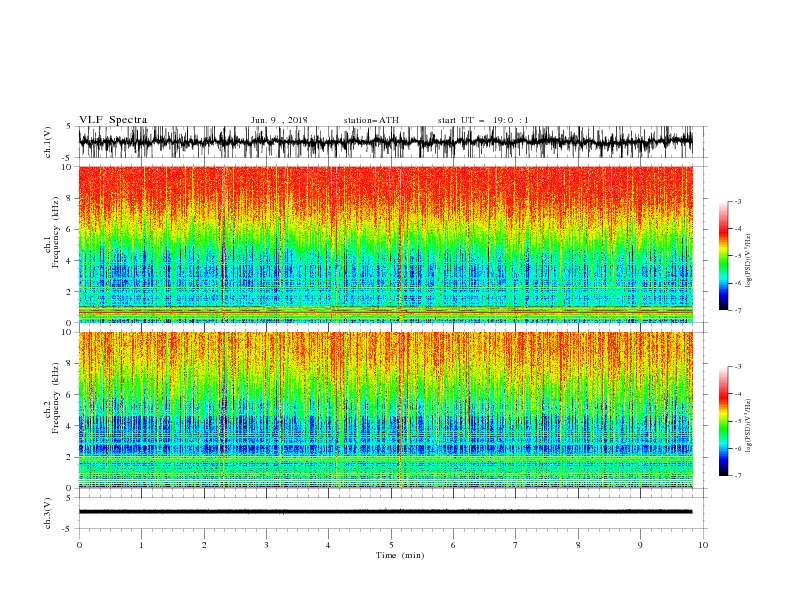Image resolution: width=792 pixels, height=612 pixels.
Task: Click the "-3" tick on ch.2 color bar
Action: (738, 367)
